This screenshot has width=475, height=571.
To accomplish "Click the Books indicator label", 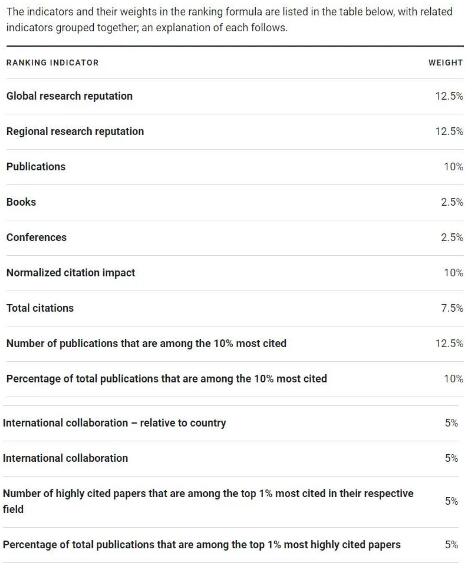I will click(x=21, y=202).
